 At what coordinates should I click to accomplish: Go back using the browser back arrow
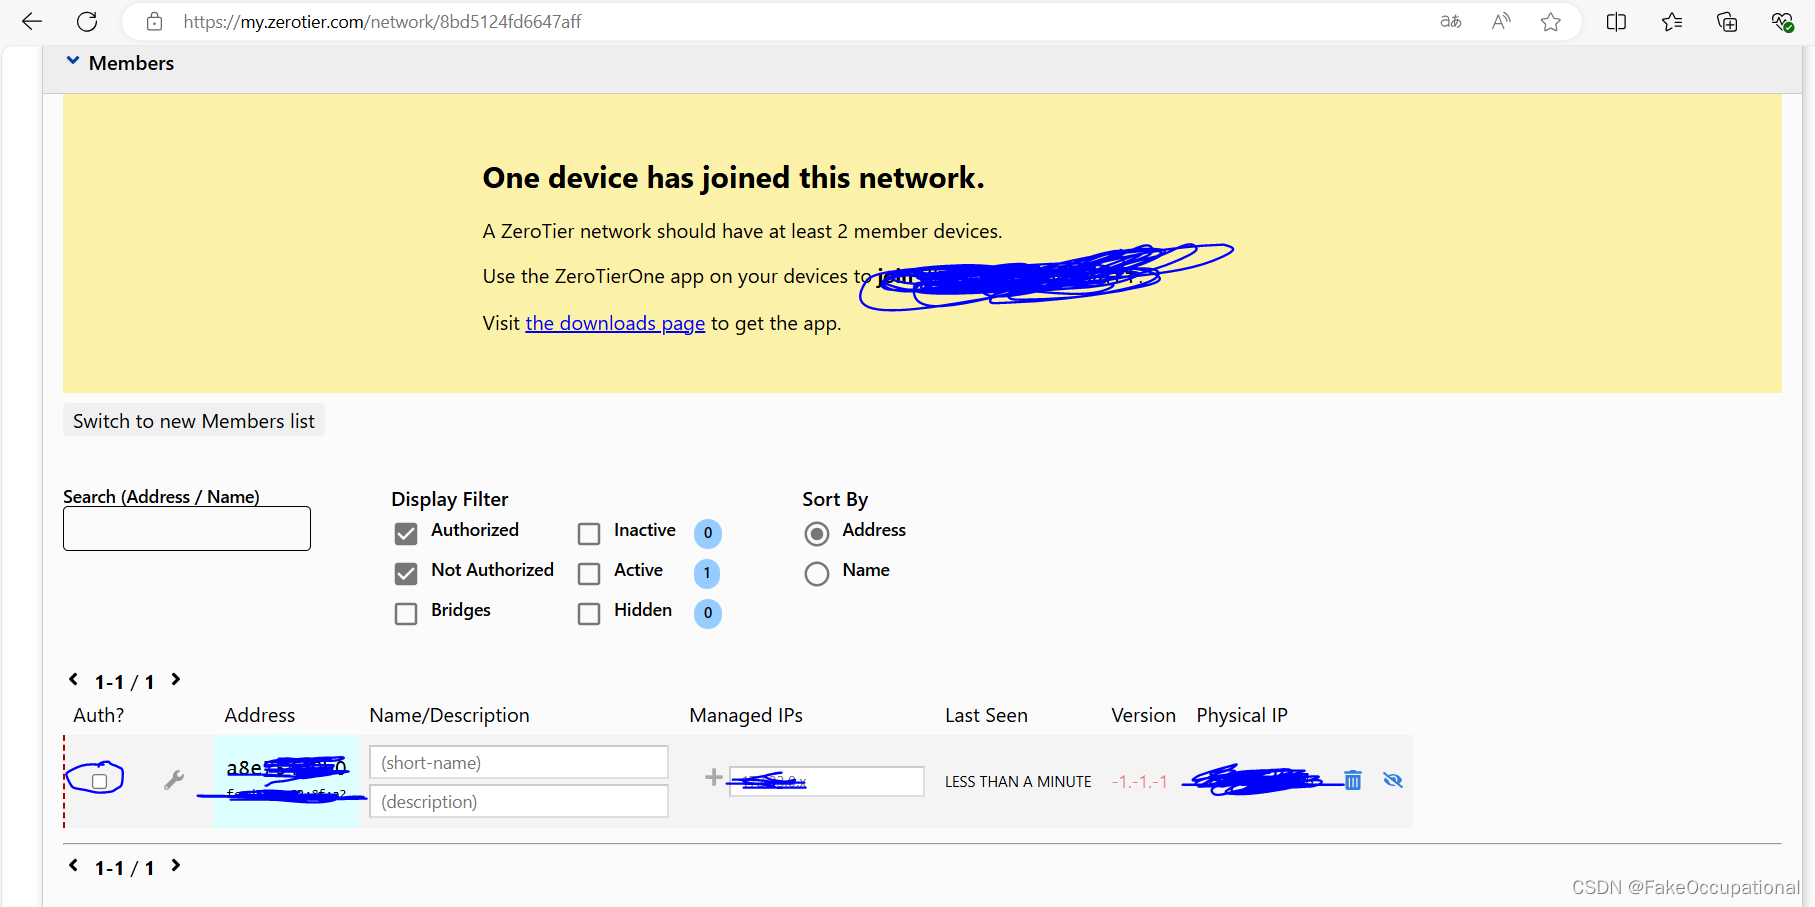[x=32, y=21]
